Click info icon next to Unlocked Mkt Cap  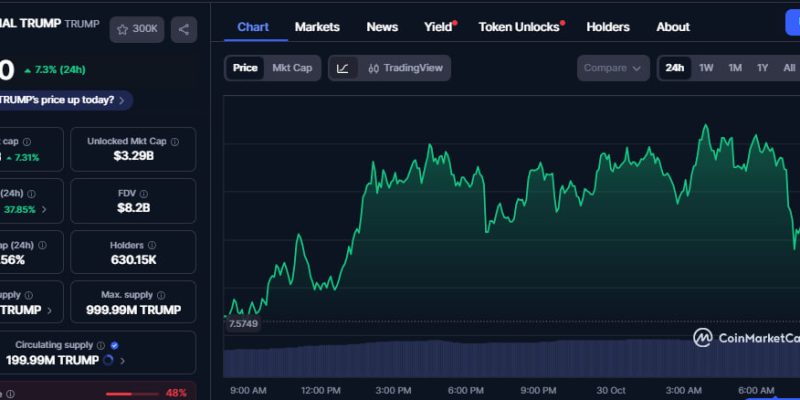174,141
